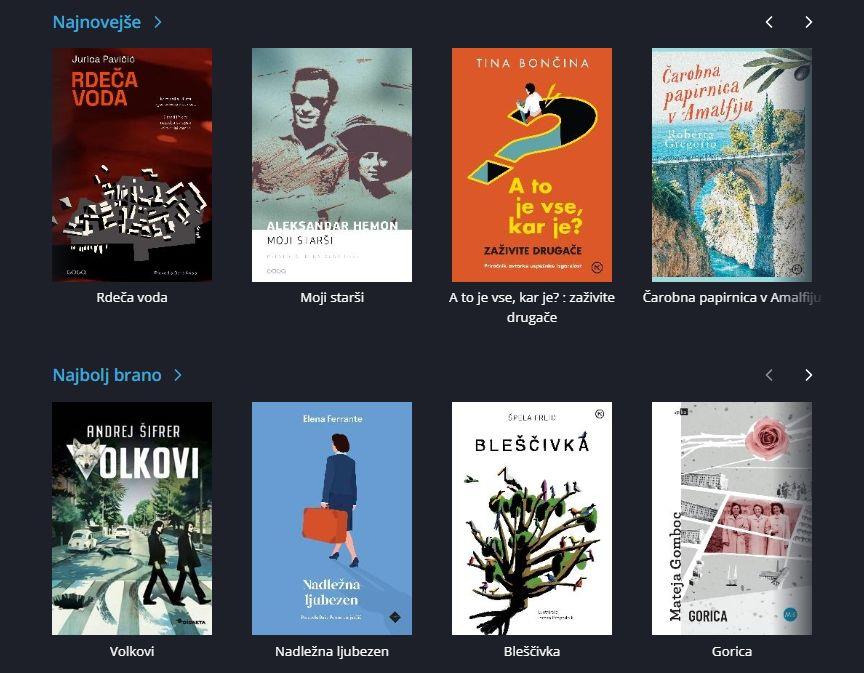The height and width of the screenshot is (673, 864).
Task: Click the Moji starši title text
Action: pyautogui.click(x=332, y=298)
